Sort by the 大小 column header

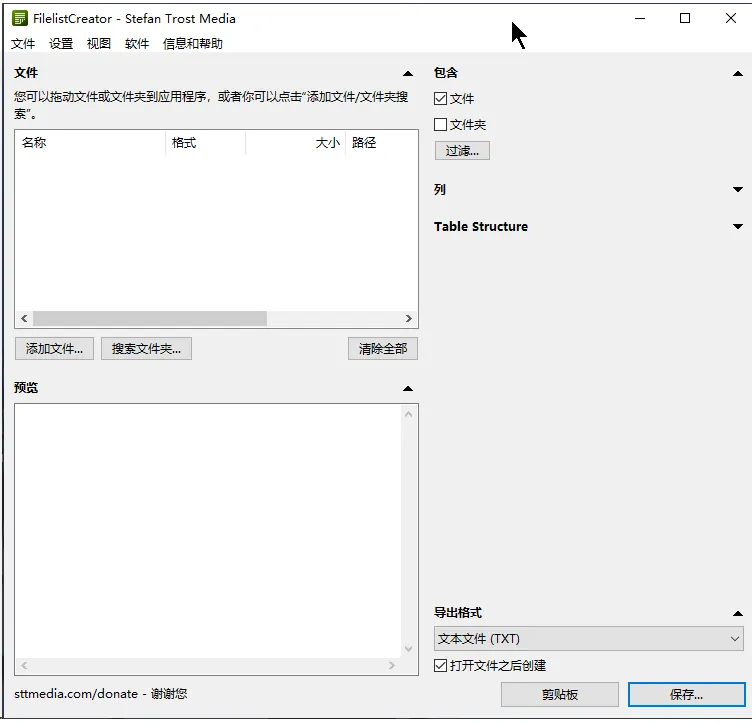click(x=296, y=143)
